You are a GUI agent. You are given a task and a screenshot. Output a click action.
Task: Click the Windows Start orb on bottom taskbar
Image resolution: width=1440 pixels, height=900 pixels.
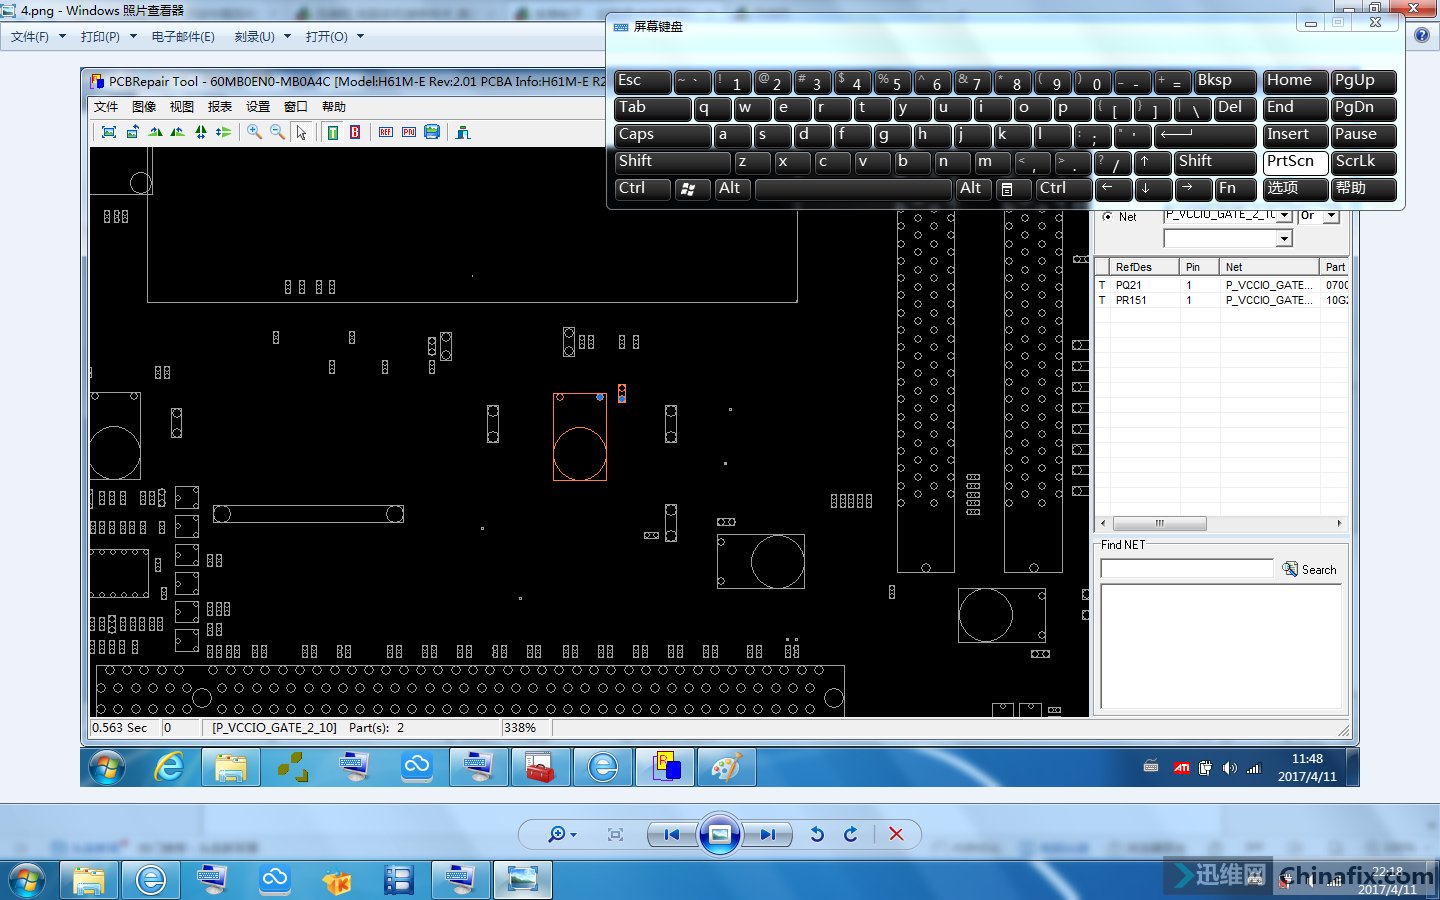pyautogui.click(x=26, y=880)
